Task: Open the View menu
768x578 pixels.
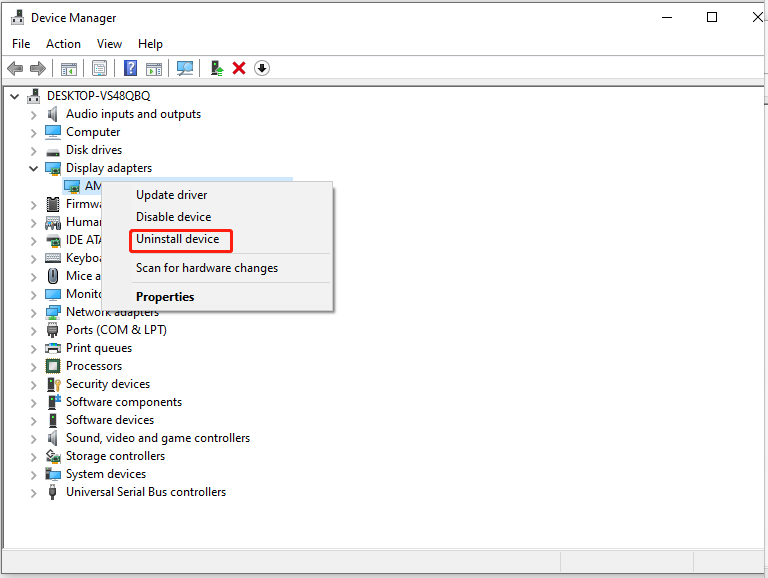Action: coord(109,44)
